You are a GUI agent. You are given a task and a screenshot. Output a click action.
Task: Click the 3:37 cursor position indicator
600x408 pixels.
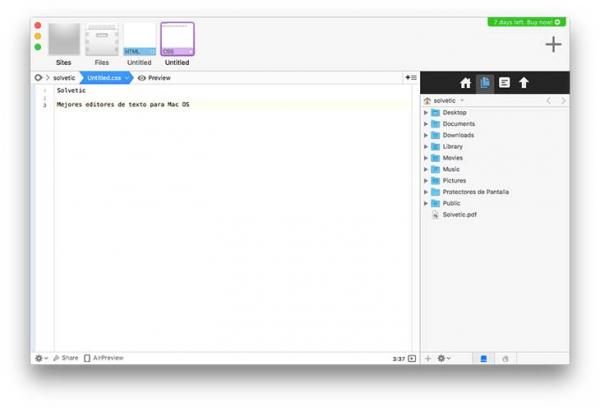398,359
